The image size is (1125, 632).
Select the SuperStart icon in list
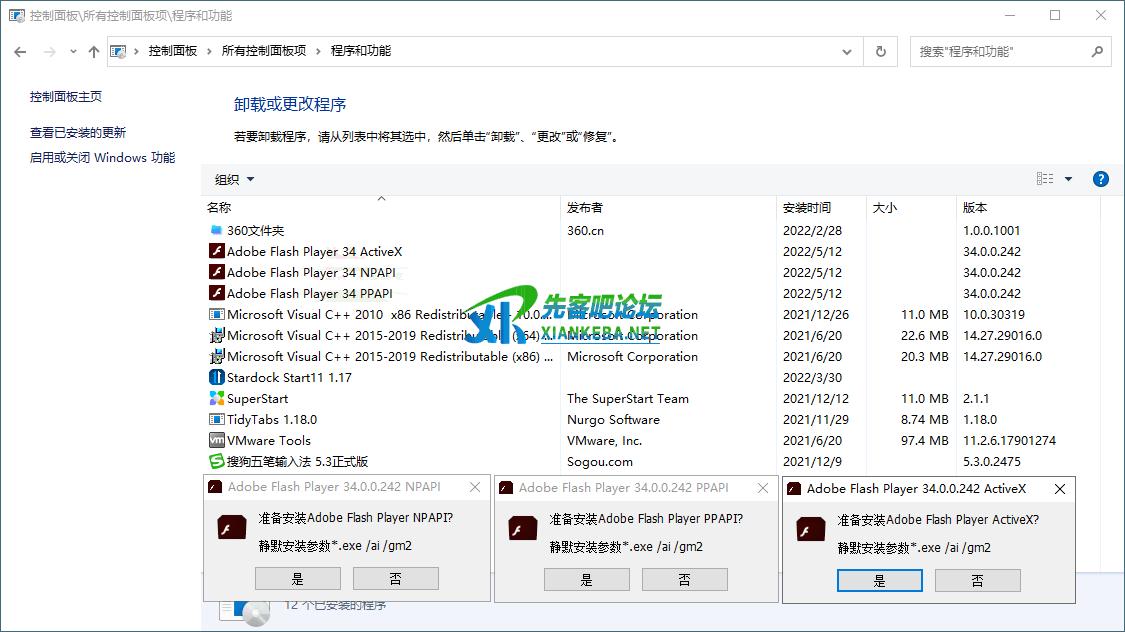coord(216,398)
